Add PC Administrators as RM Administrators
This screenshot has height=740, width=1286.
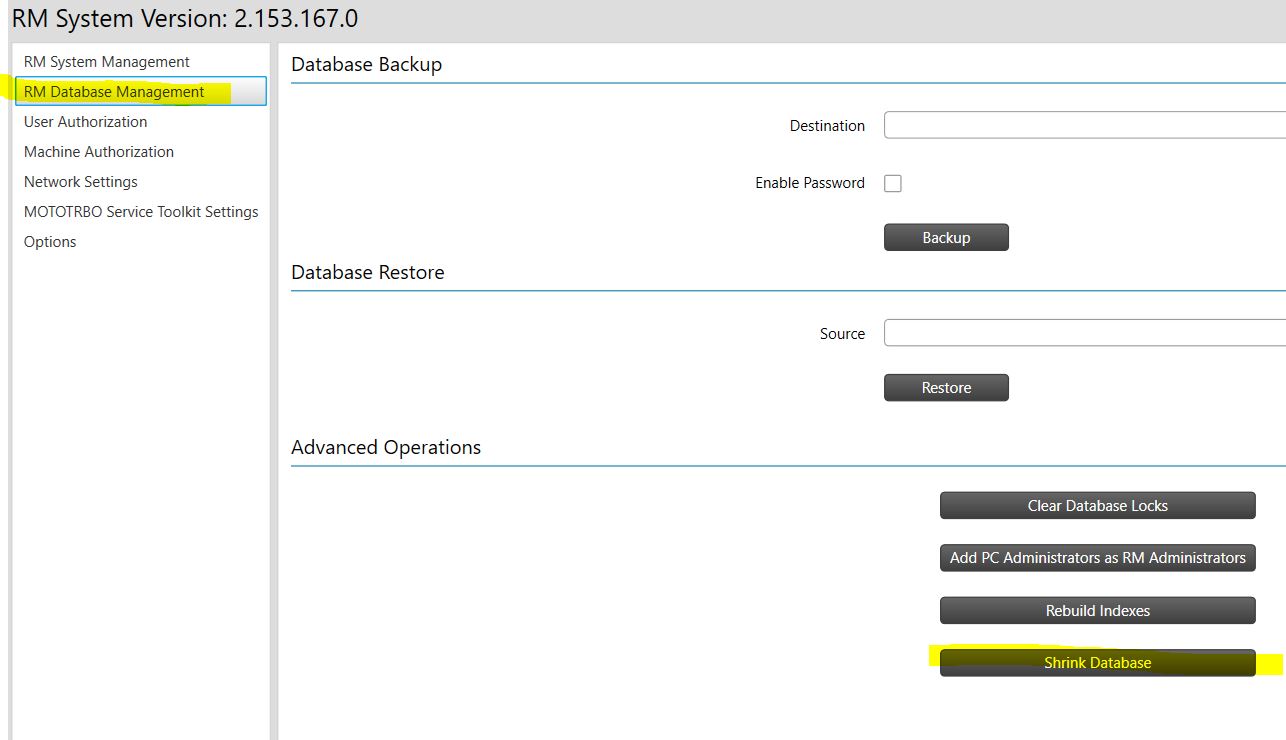[1097, 557]
